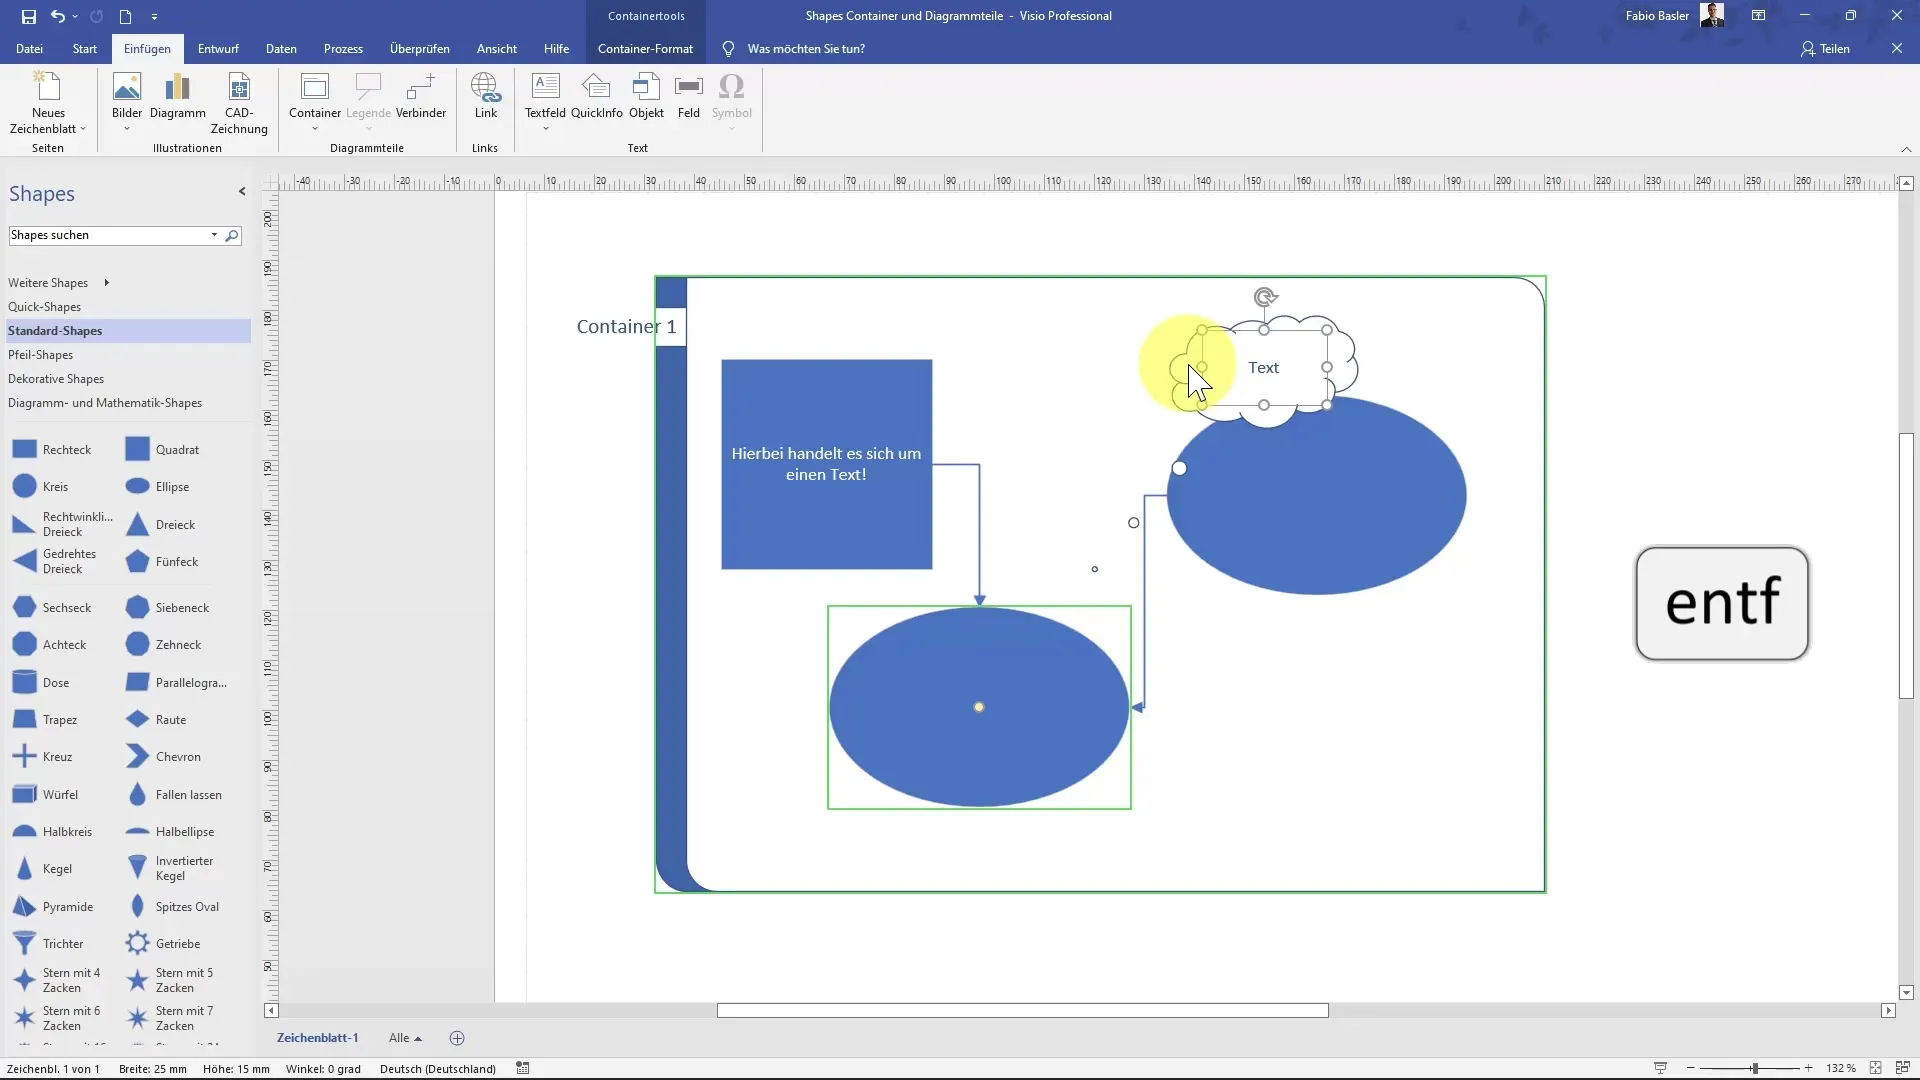Insert a Feld field
This screenshot has height=1080, width=1920.
689,97
